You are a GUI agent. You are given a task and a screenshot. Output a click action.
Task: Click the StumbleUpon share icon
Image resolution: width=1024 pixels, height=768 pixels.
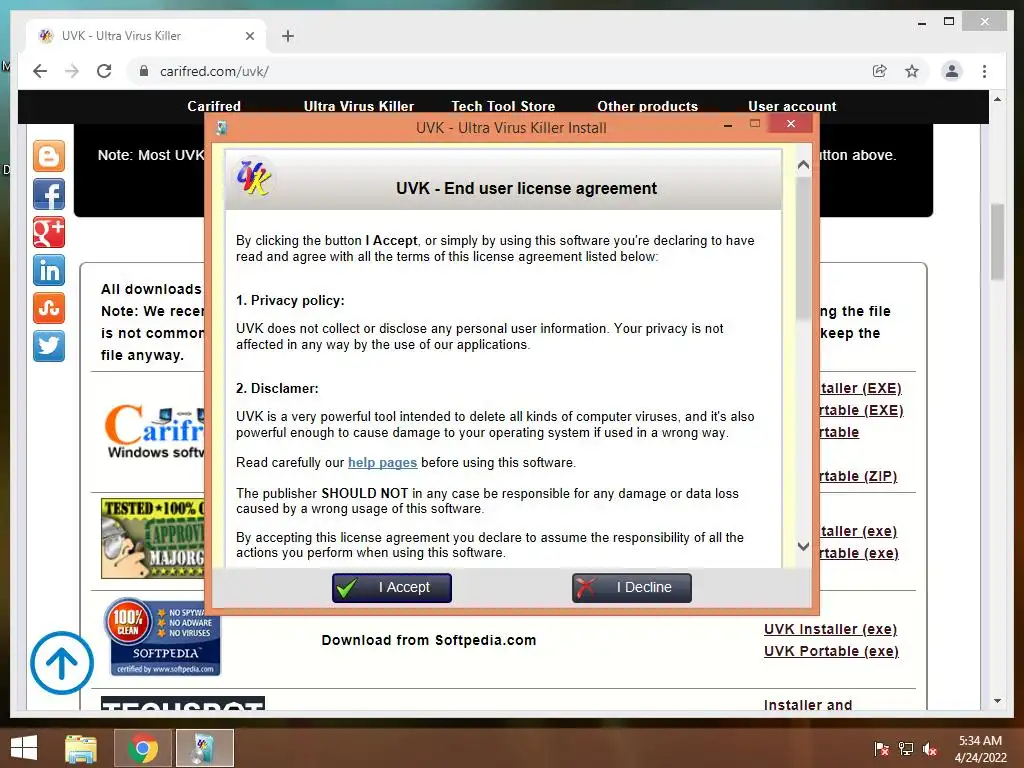[49, 308]
